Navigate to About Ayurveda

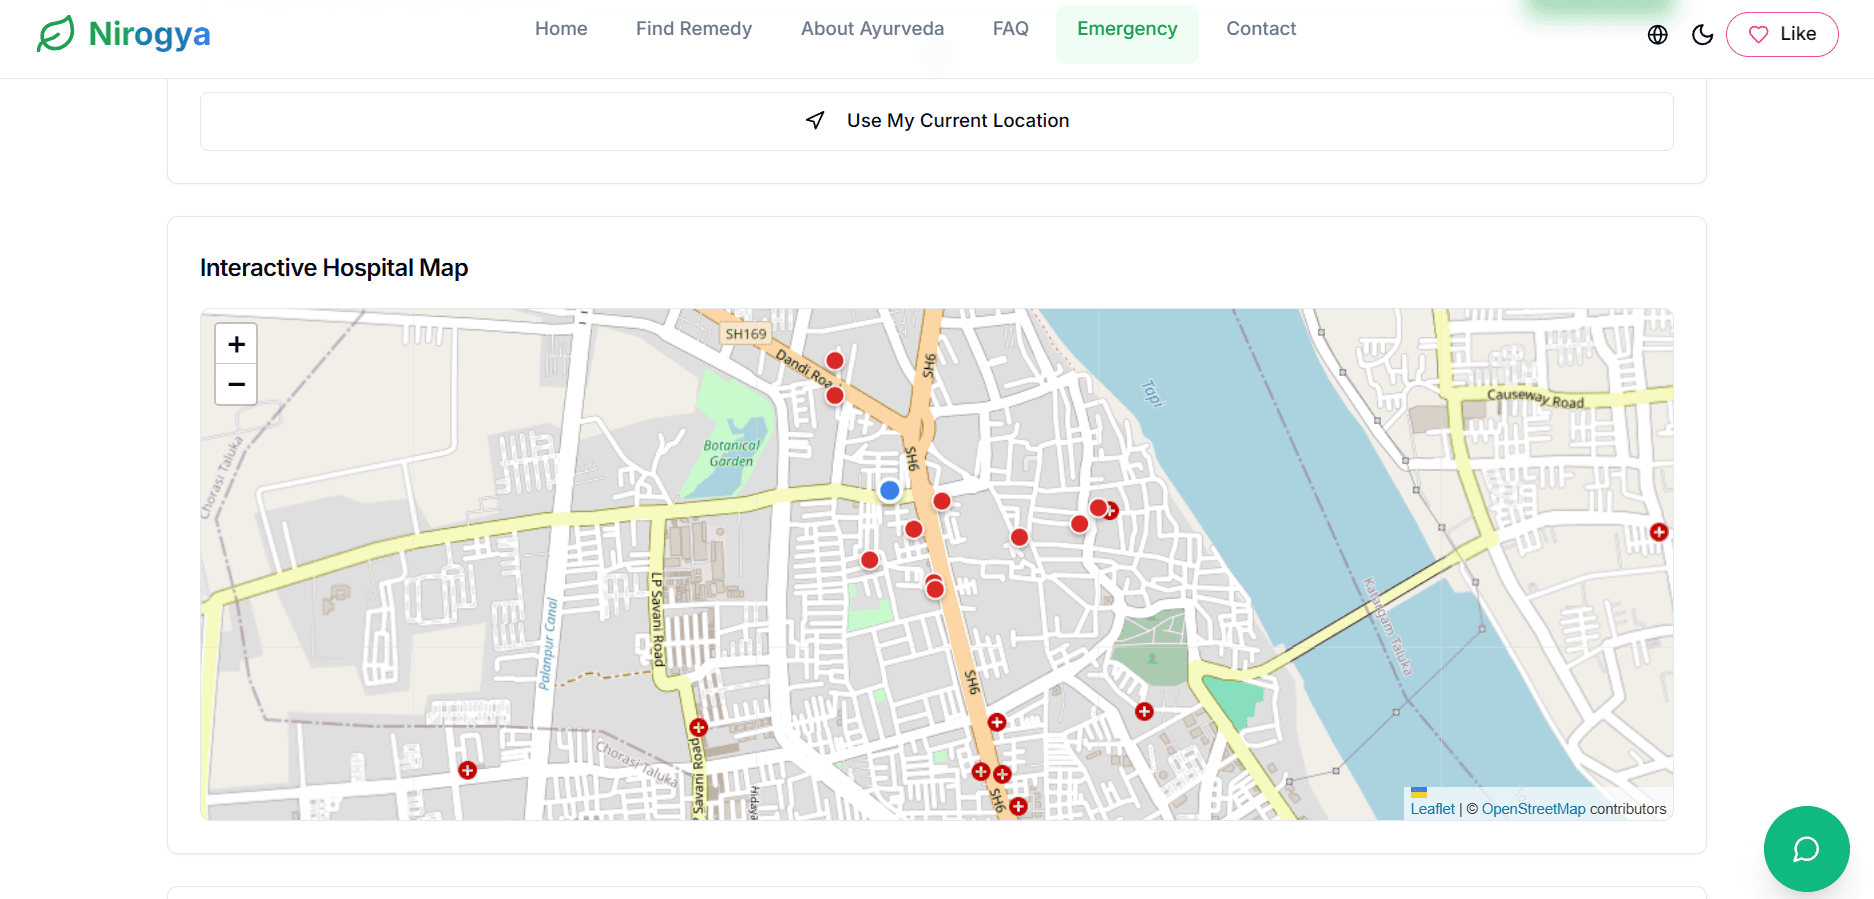(x=872, y=29)
